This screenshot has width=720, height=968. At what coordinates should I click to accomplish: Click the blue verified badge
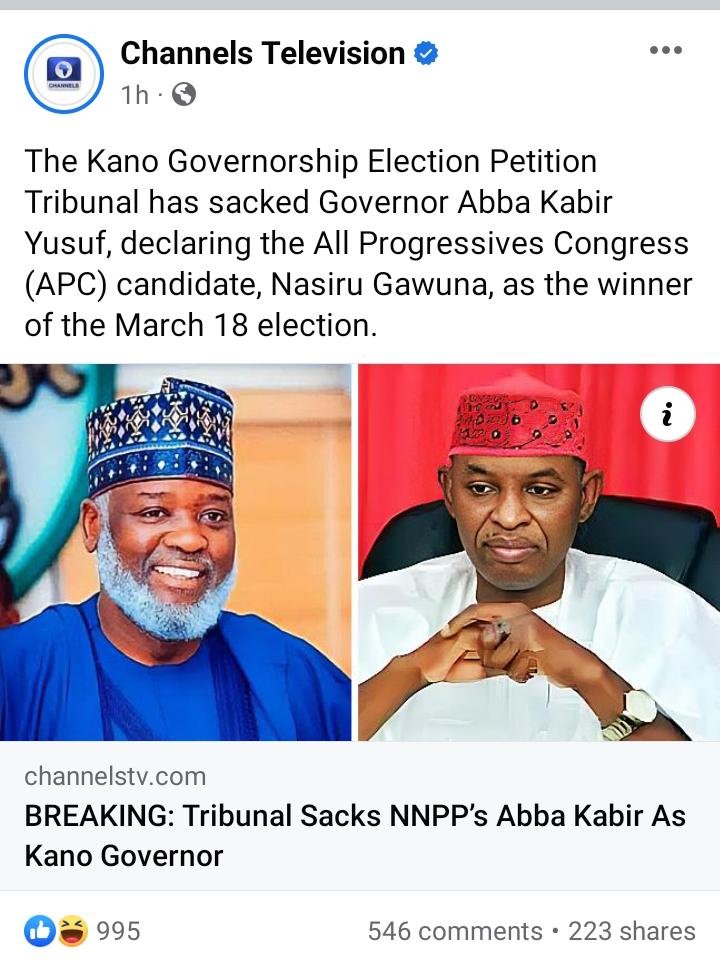coord(425,54)
